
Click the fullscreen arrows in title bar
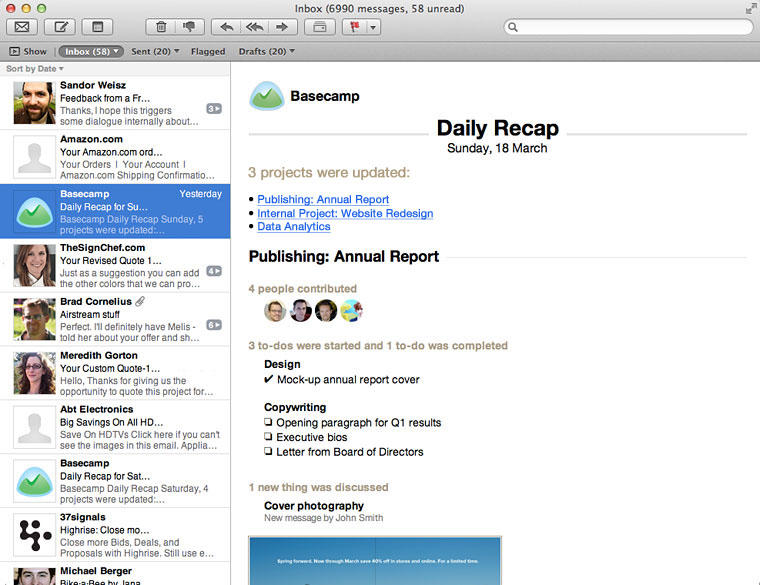point(751,8)
